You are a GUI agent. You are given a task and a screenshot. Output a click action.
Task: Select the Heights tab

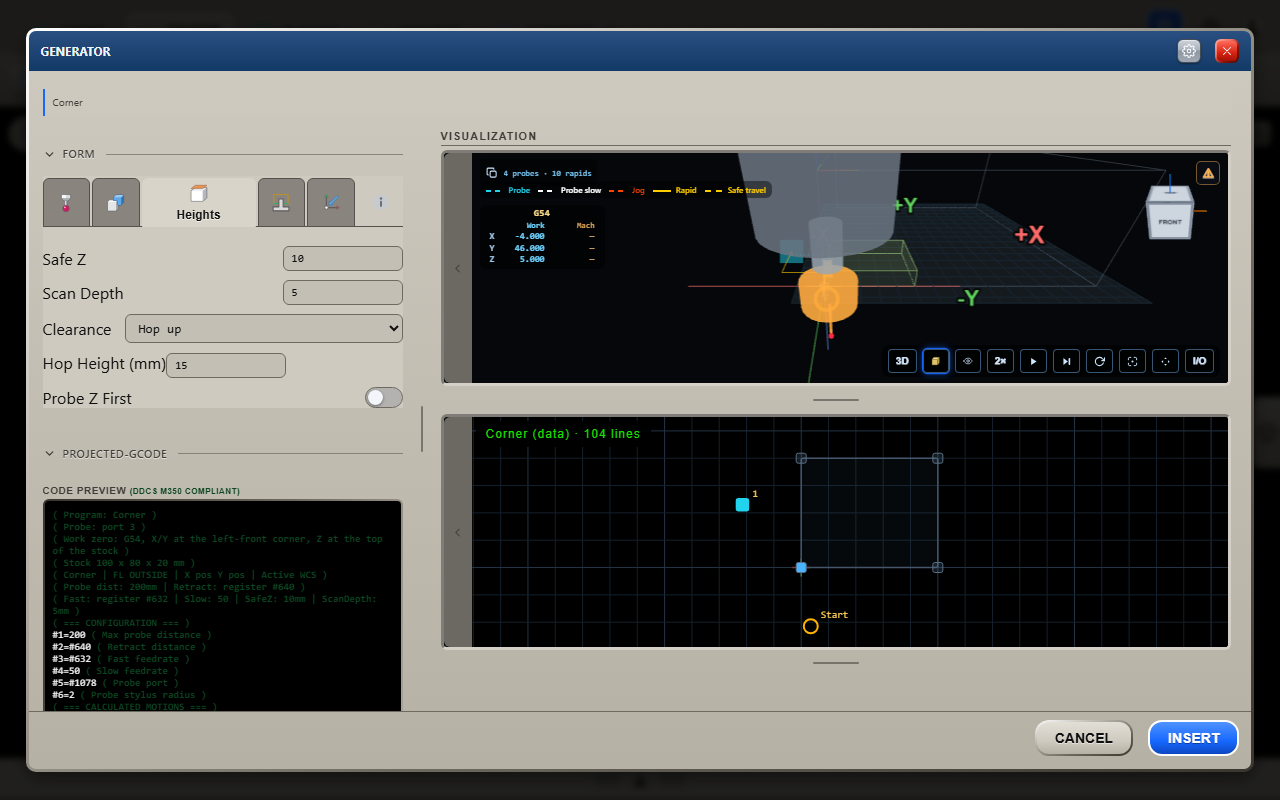pos(199,202)
